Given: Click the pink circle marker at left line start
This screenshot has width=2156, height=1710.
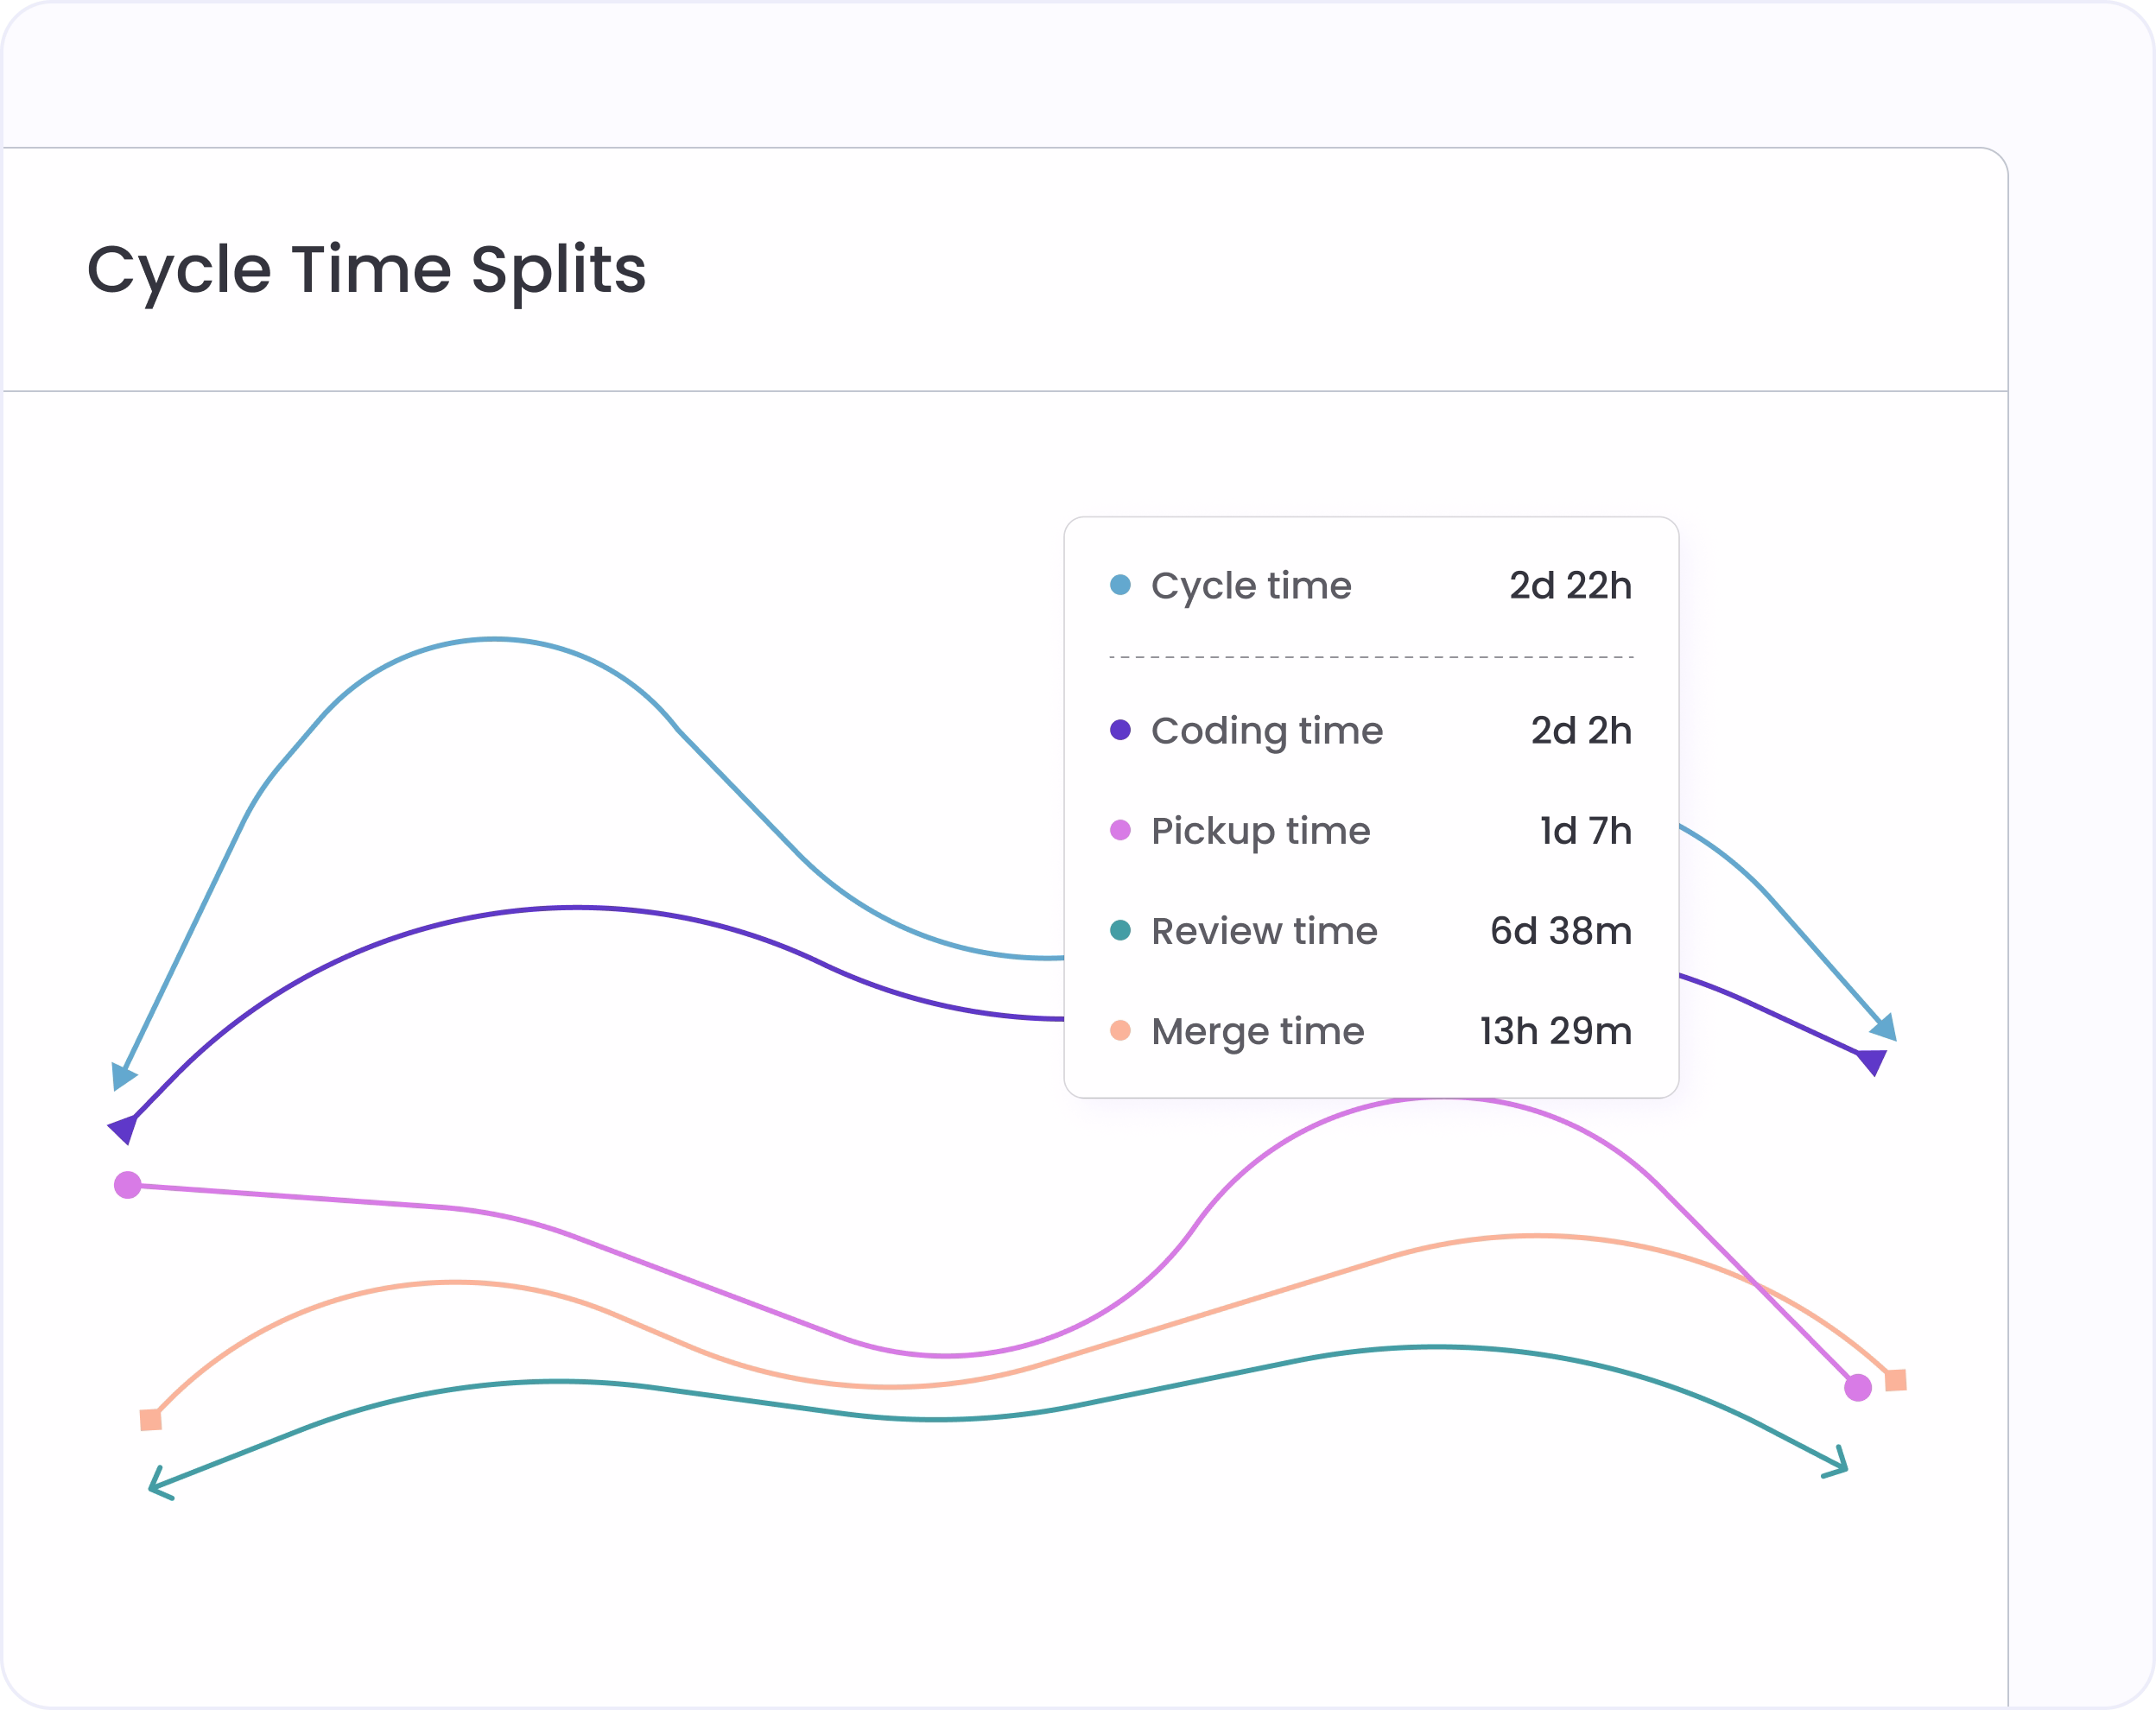Looking at the screenshot, I should pyautogui.click(x=127, y=1185).
